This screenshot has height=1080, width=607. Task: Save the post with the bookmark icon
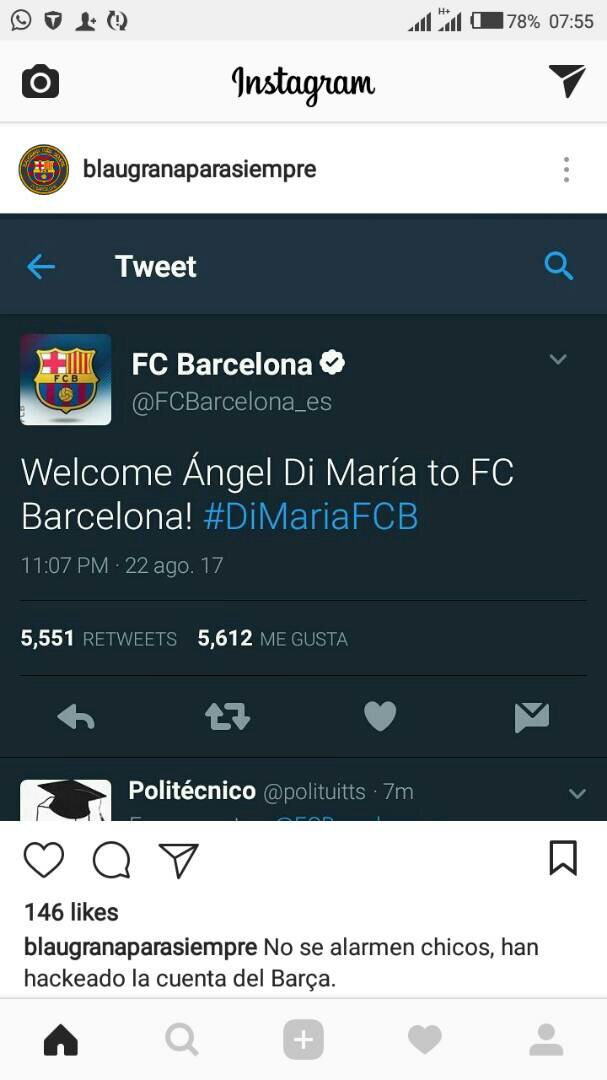563,858
